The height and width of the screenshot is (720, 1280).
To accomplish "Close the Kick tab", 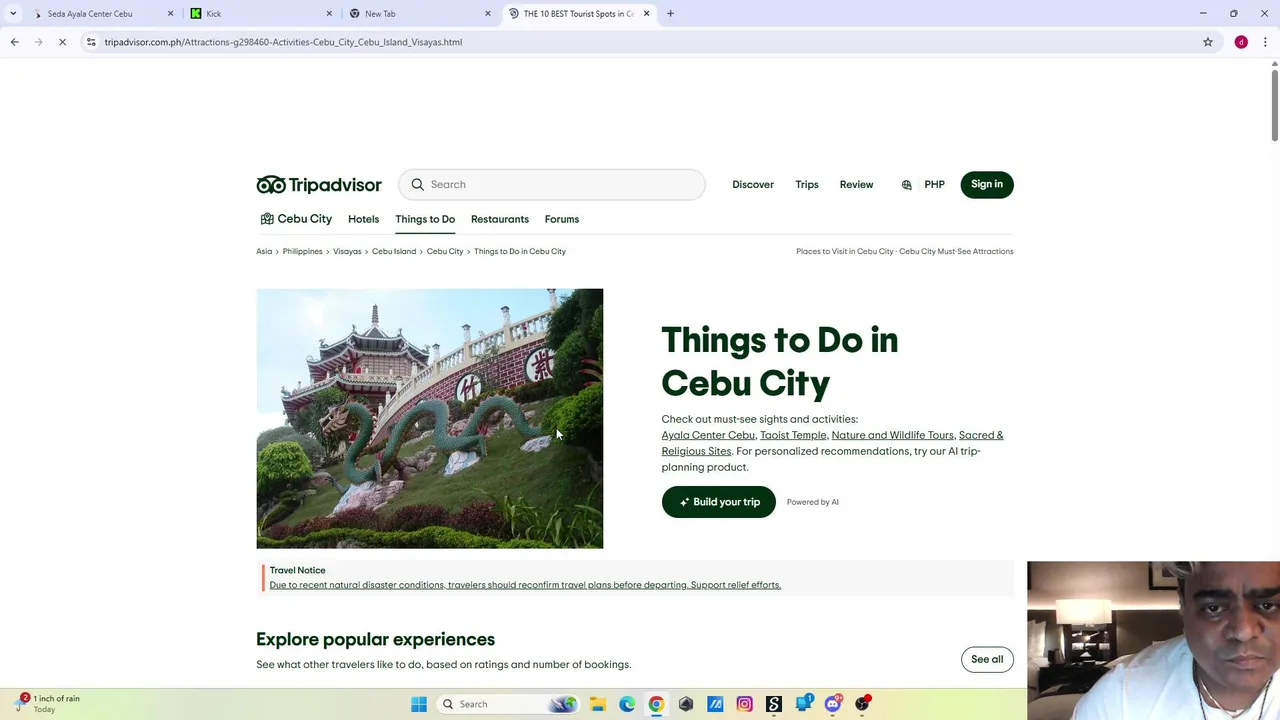I will pyautogui.click(x=329, y=14).
